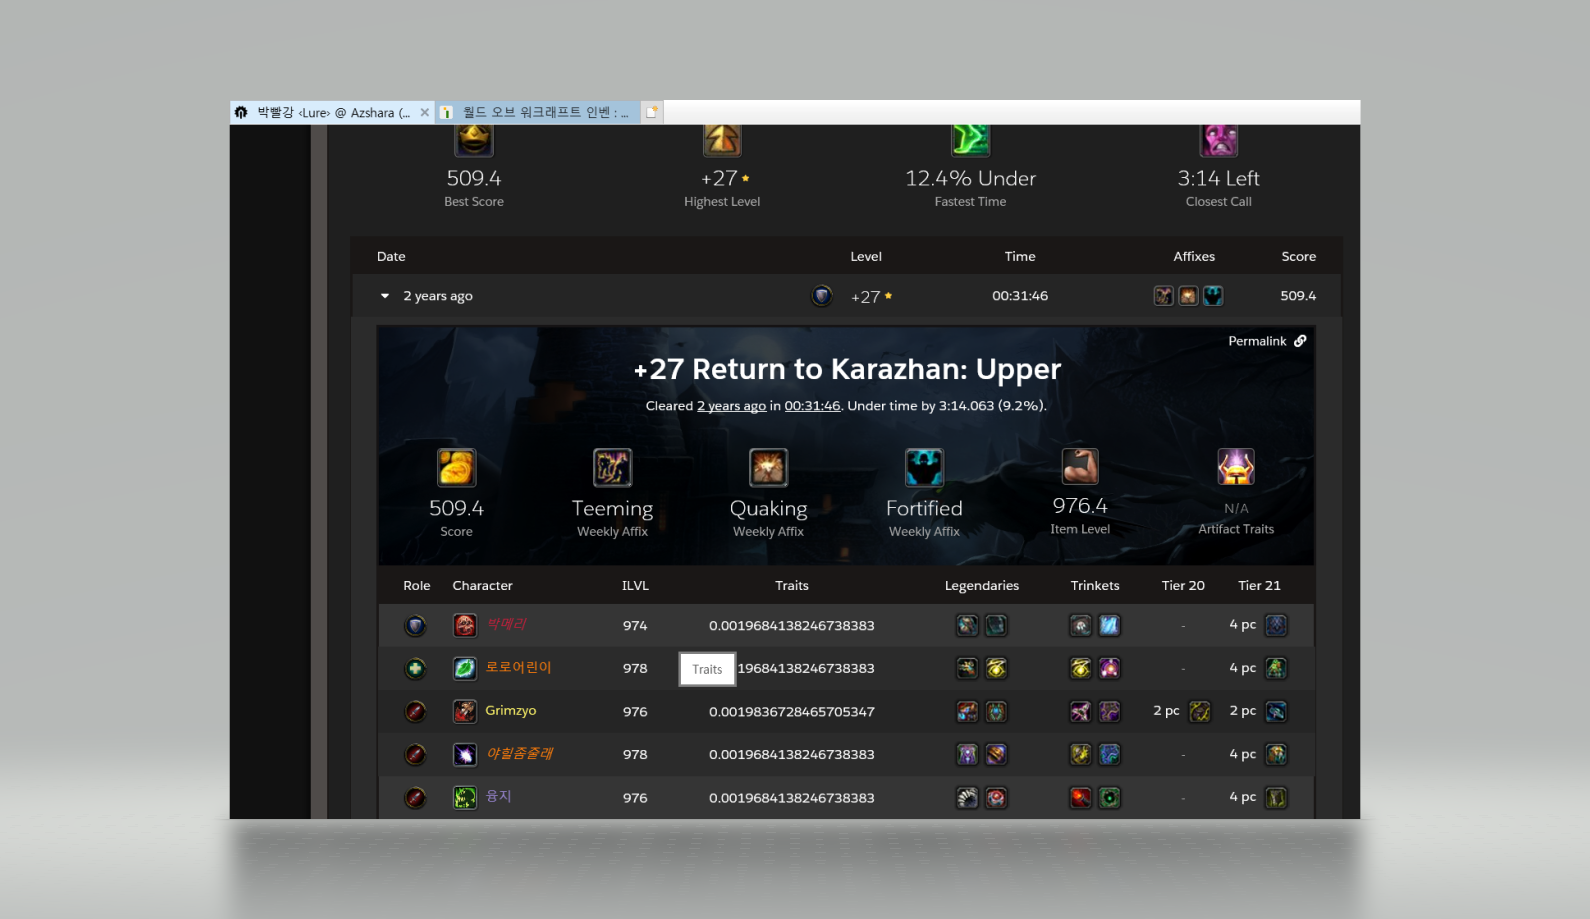
Task: Click the Date column header
Action: click(x=391, y=257)
